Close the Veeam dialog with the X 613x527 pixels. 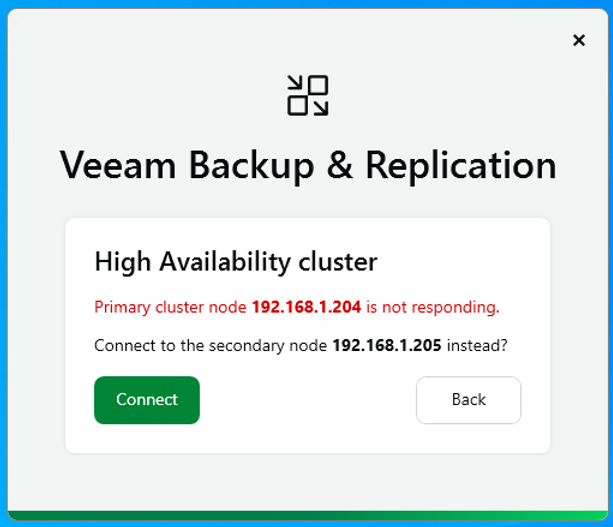click(x=579, y=40)
